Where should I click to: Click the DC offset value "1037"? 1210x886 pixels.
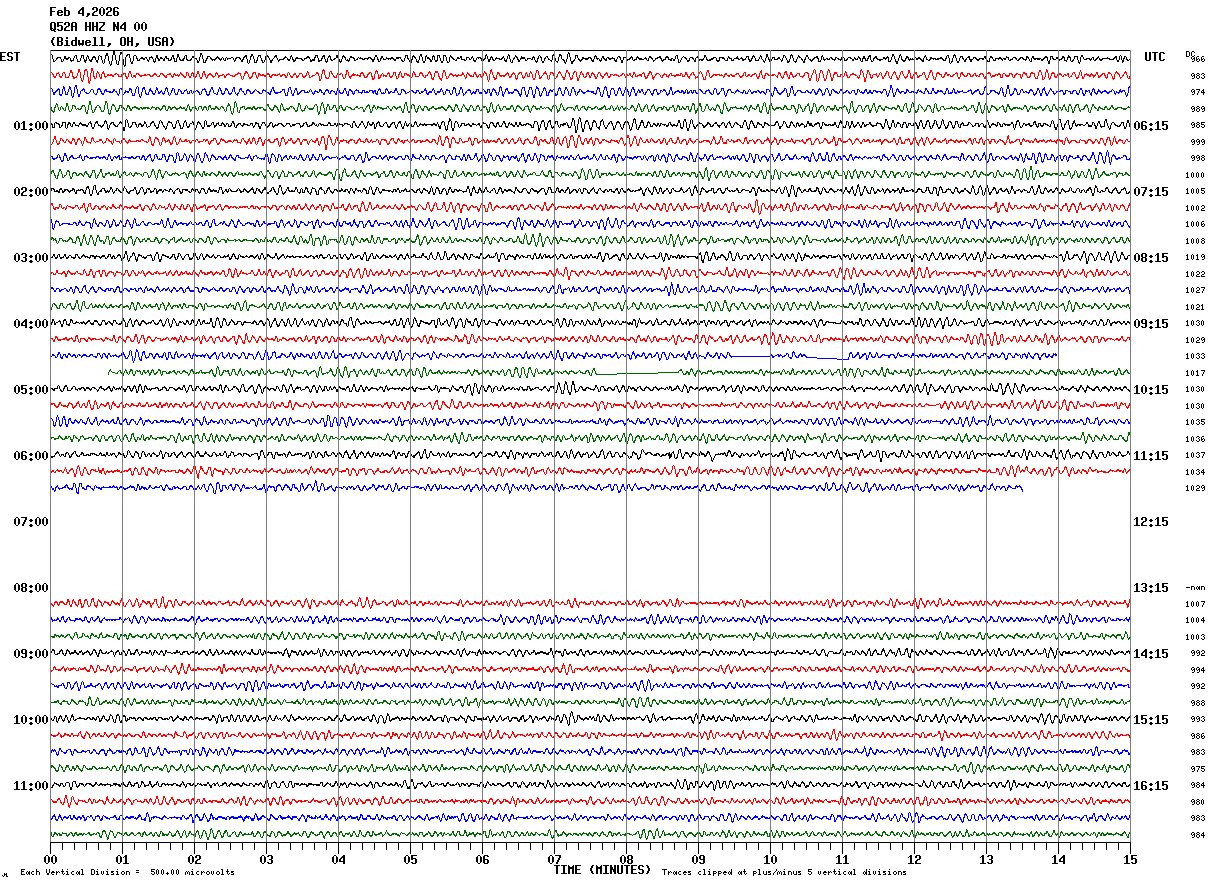click(1195, 455)
